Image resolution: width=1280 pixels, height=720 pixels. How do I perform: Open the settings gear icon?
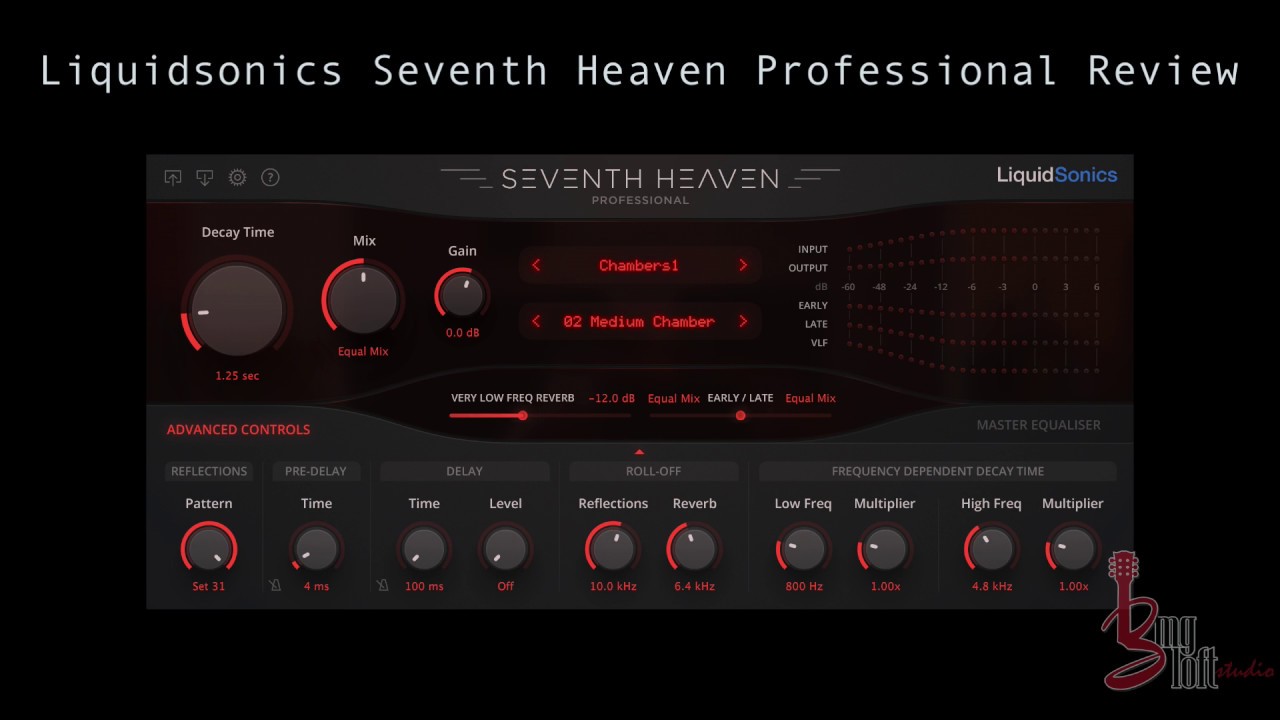point(238,178)
